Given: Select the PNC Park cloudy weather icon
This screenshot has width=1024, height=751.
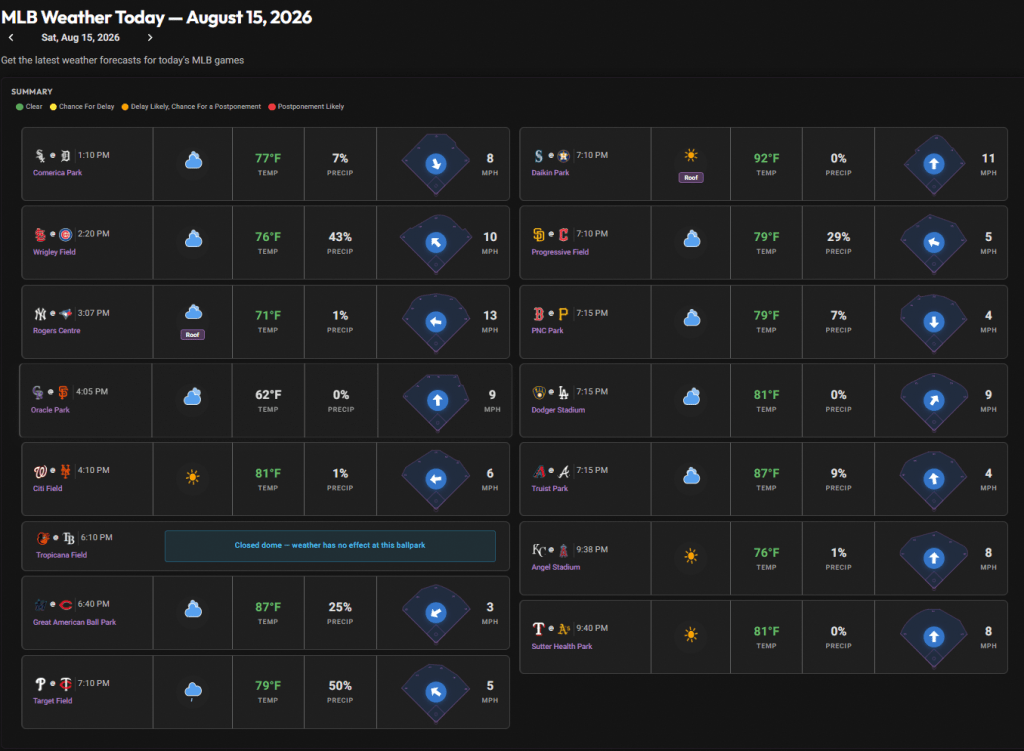Looking at the screenshot, I should (692, 319).
